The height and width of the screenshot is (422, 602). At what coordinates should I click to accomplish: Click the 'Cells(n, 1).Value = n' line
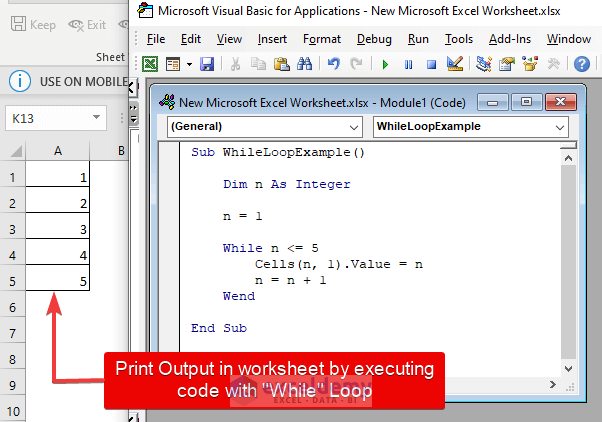[x=339, y=265]
